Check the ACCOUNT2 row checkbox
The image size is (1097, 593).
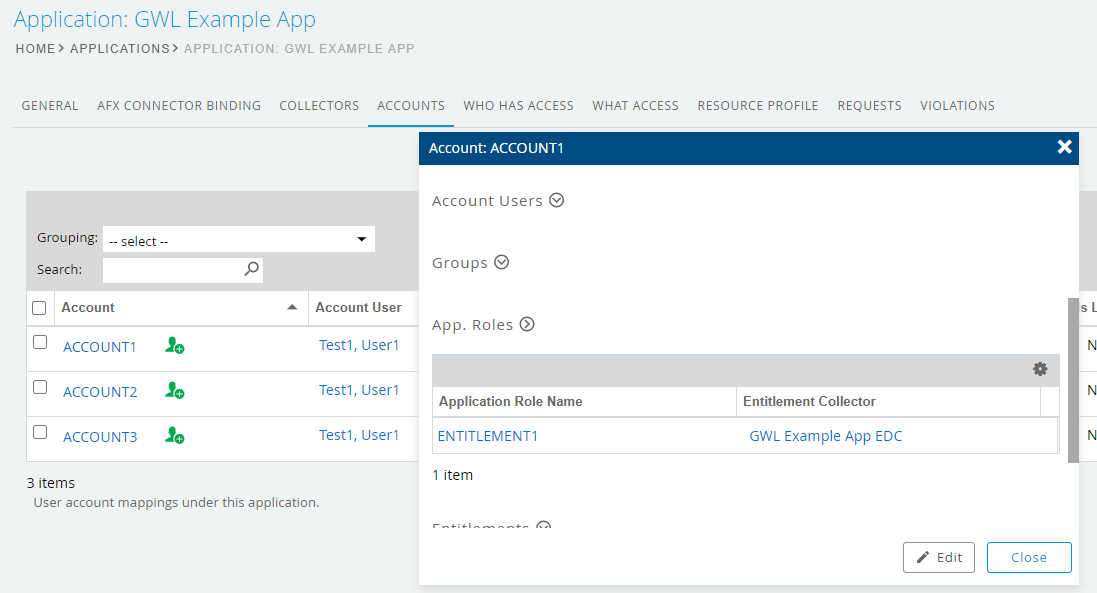(x=40, y=387)
